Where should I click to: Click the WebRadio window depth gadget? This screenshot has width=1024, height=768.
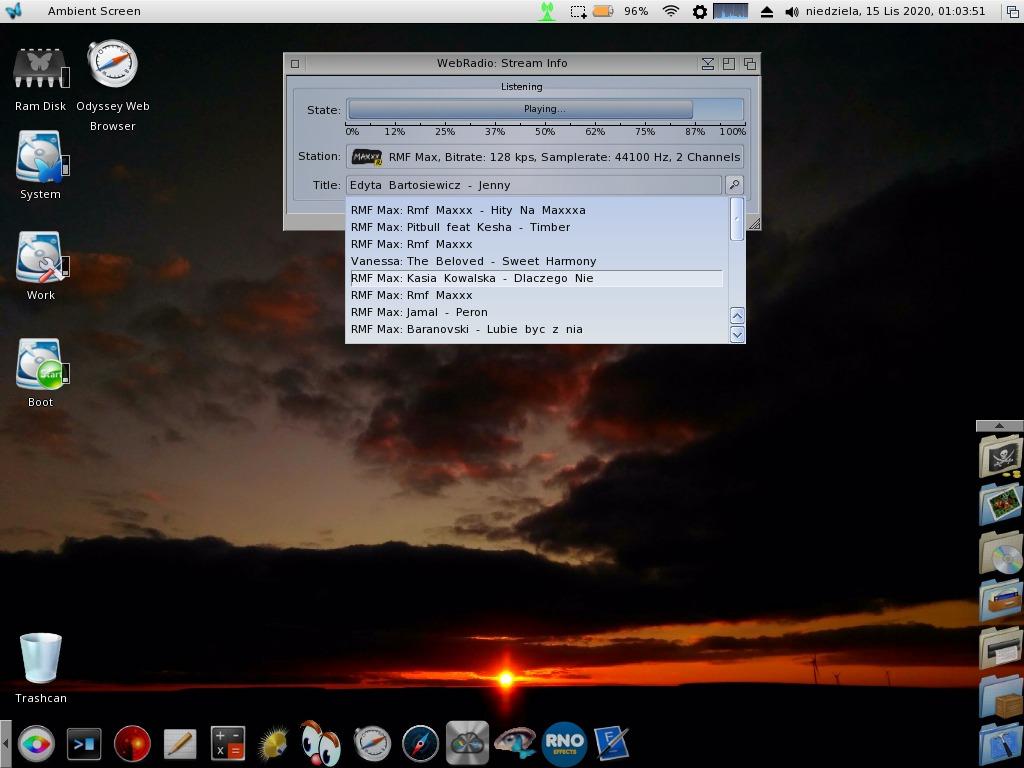tap(750, 63)
